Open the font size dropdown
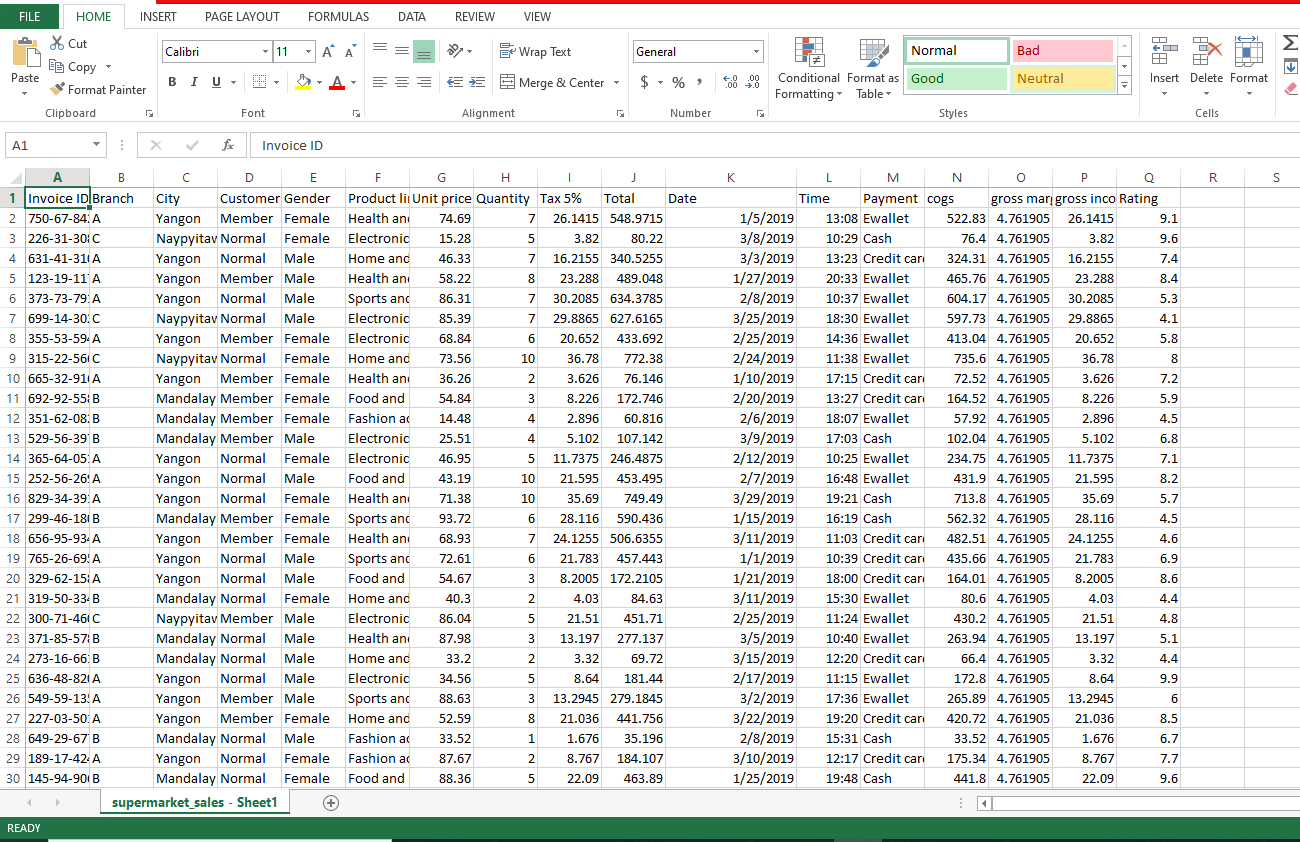Viewport: 1300px width, 842px height. (x=305, y=51)
